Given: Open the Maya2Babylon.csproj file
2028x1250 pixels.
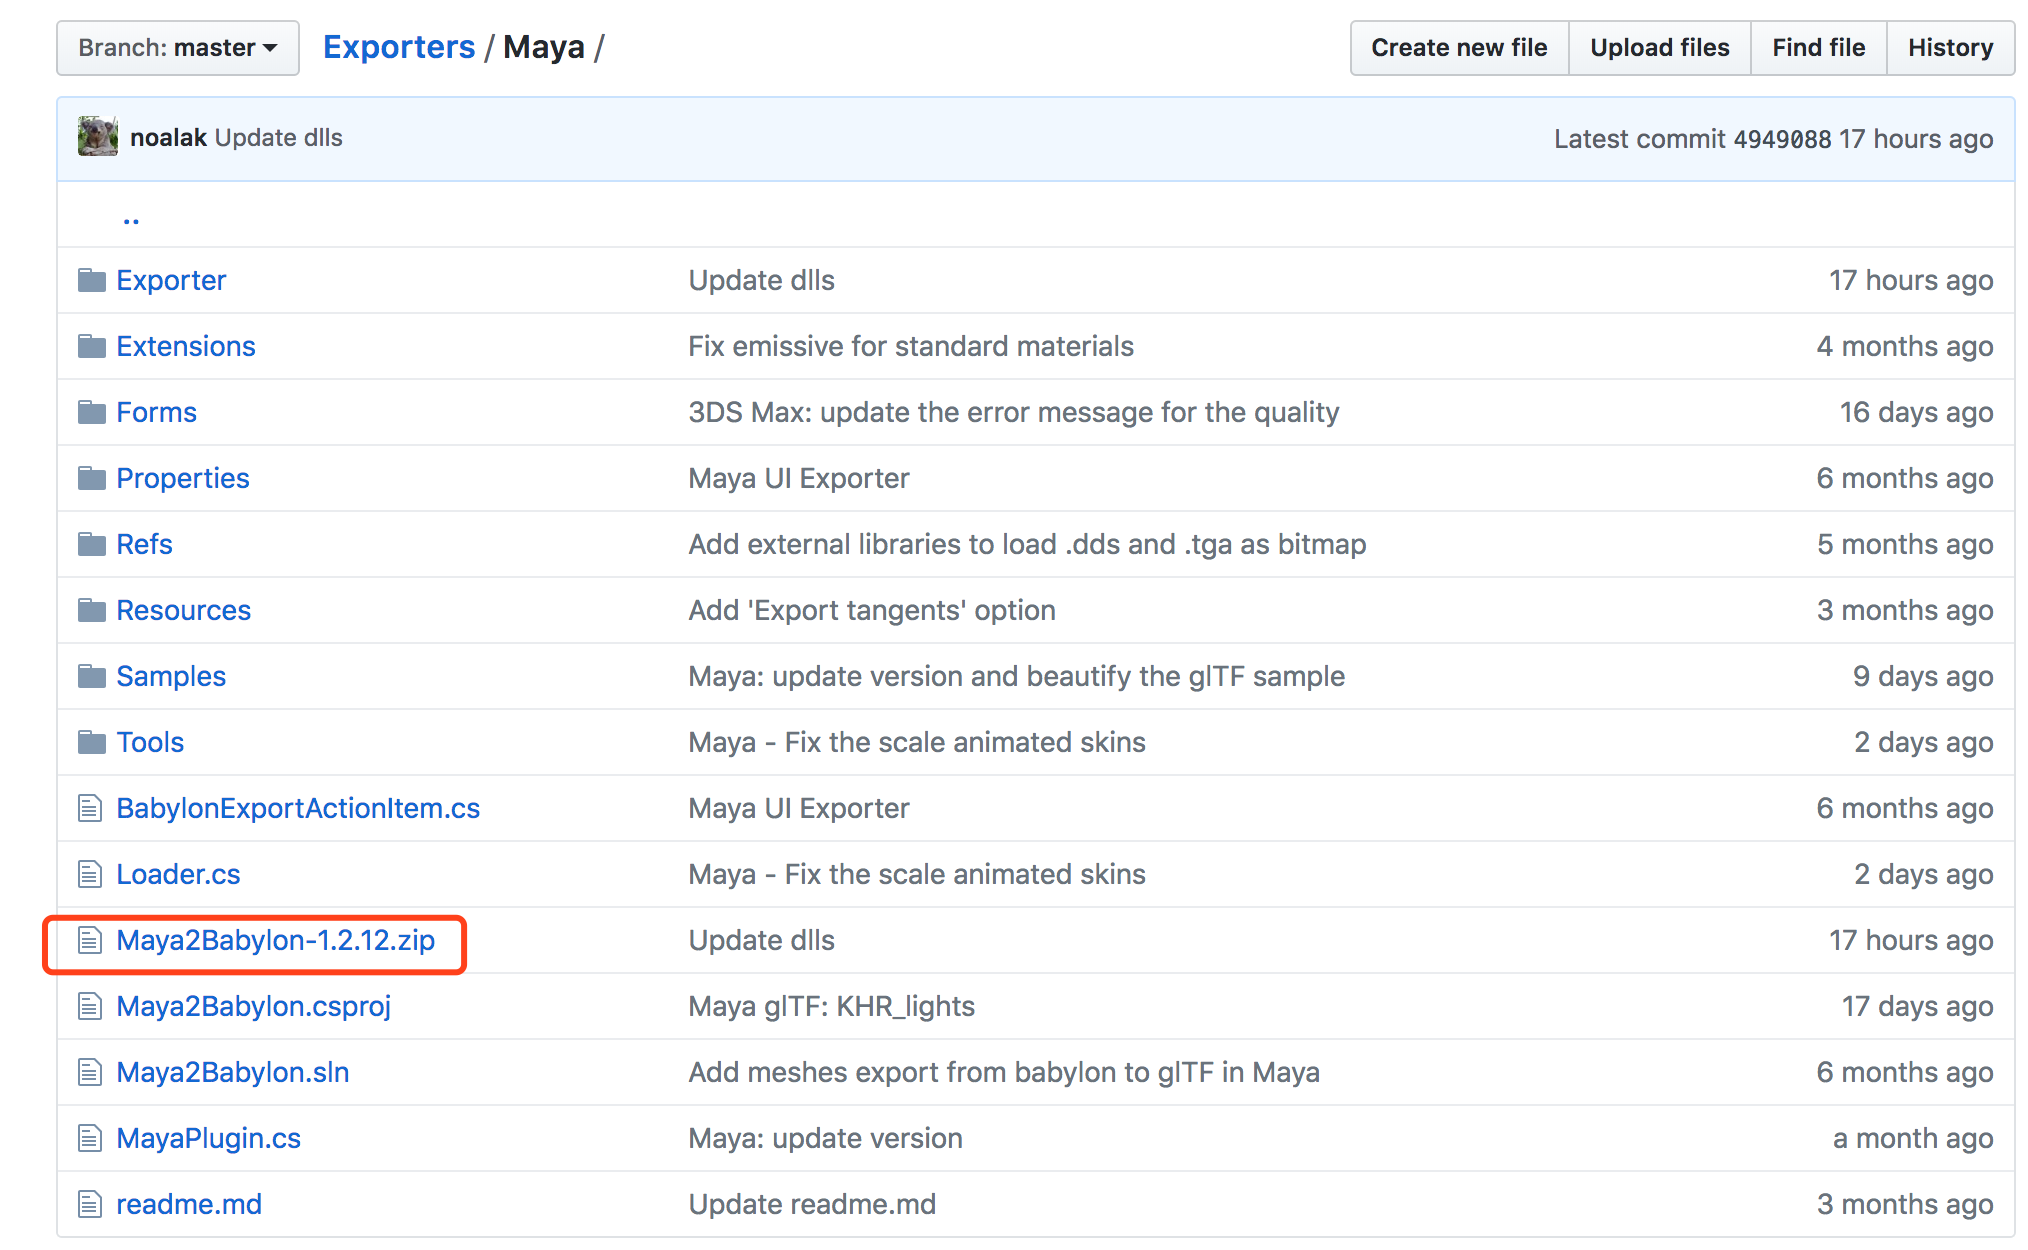Looking at the screenshot, I should point(253,1006).
